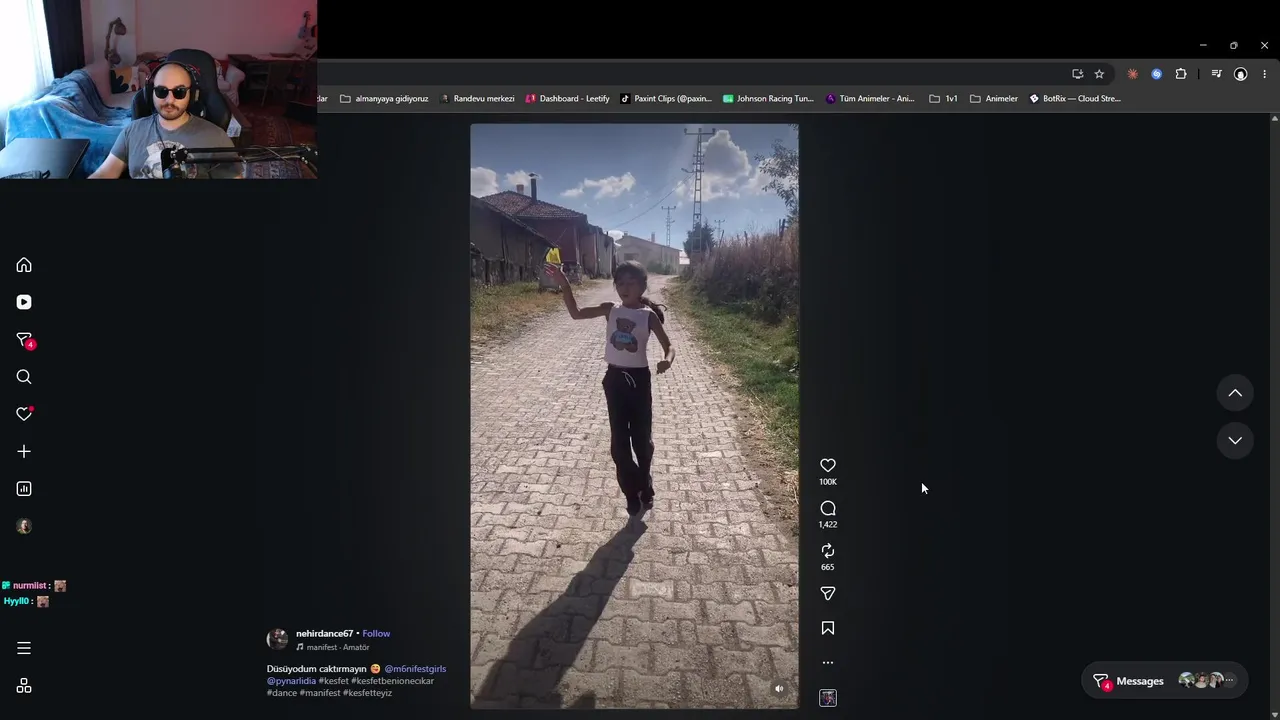Open the #kesfetbenionecikar hashtag
The height and width of the screenshot is (720, 1280).
point(392,681)
